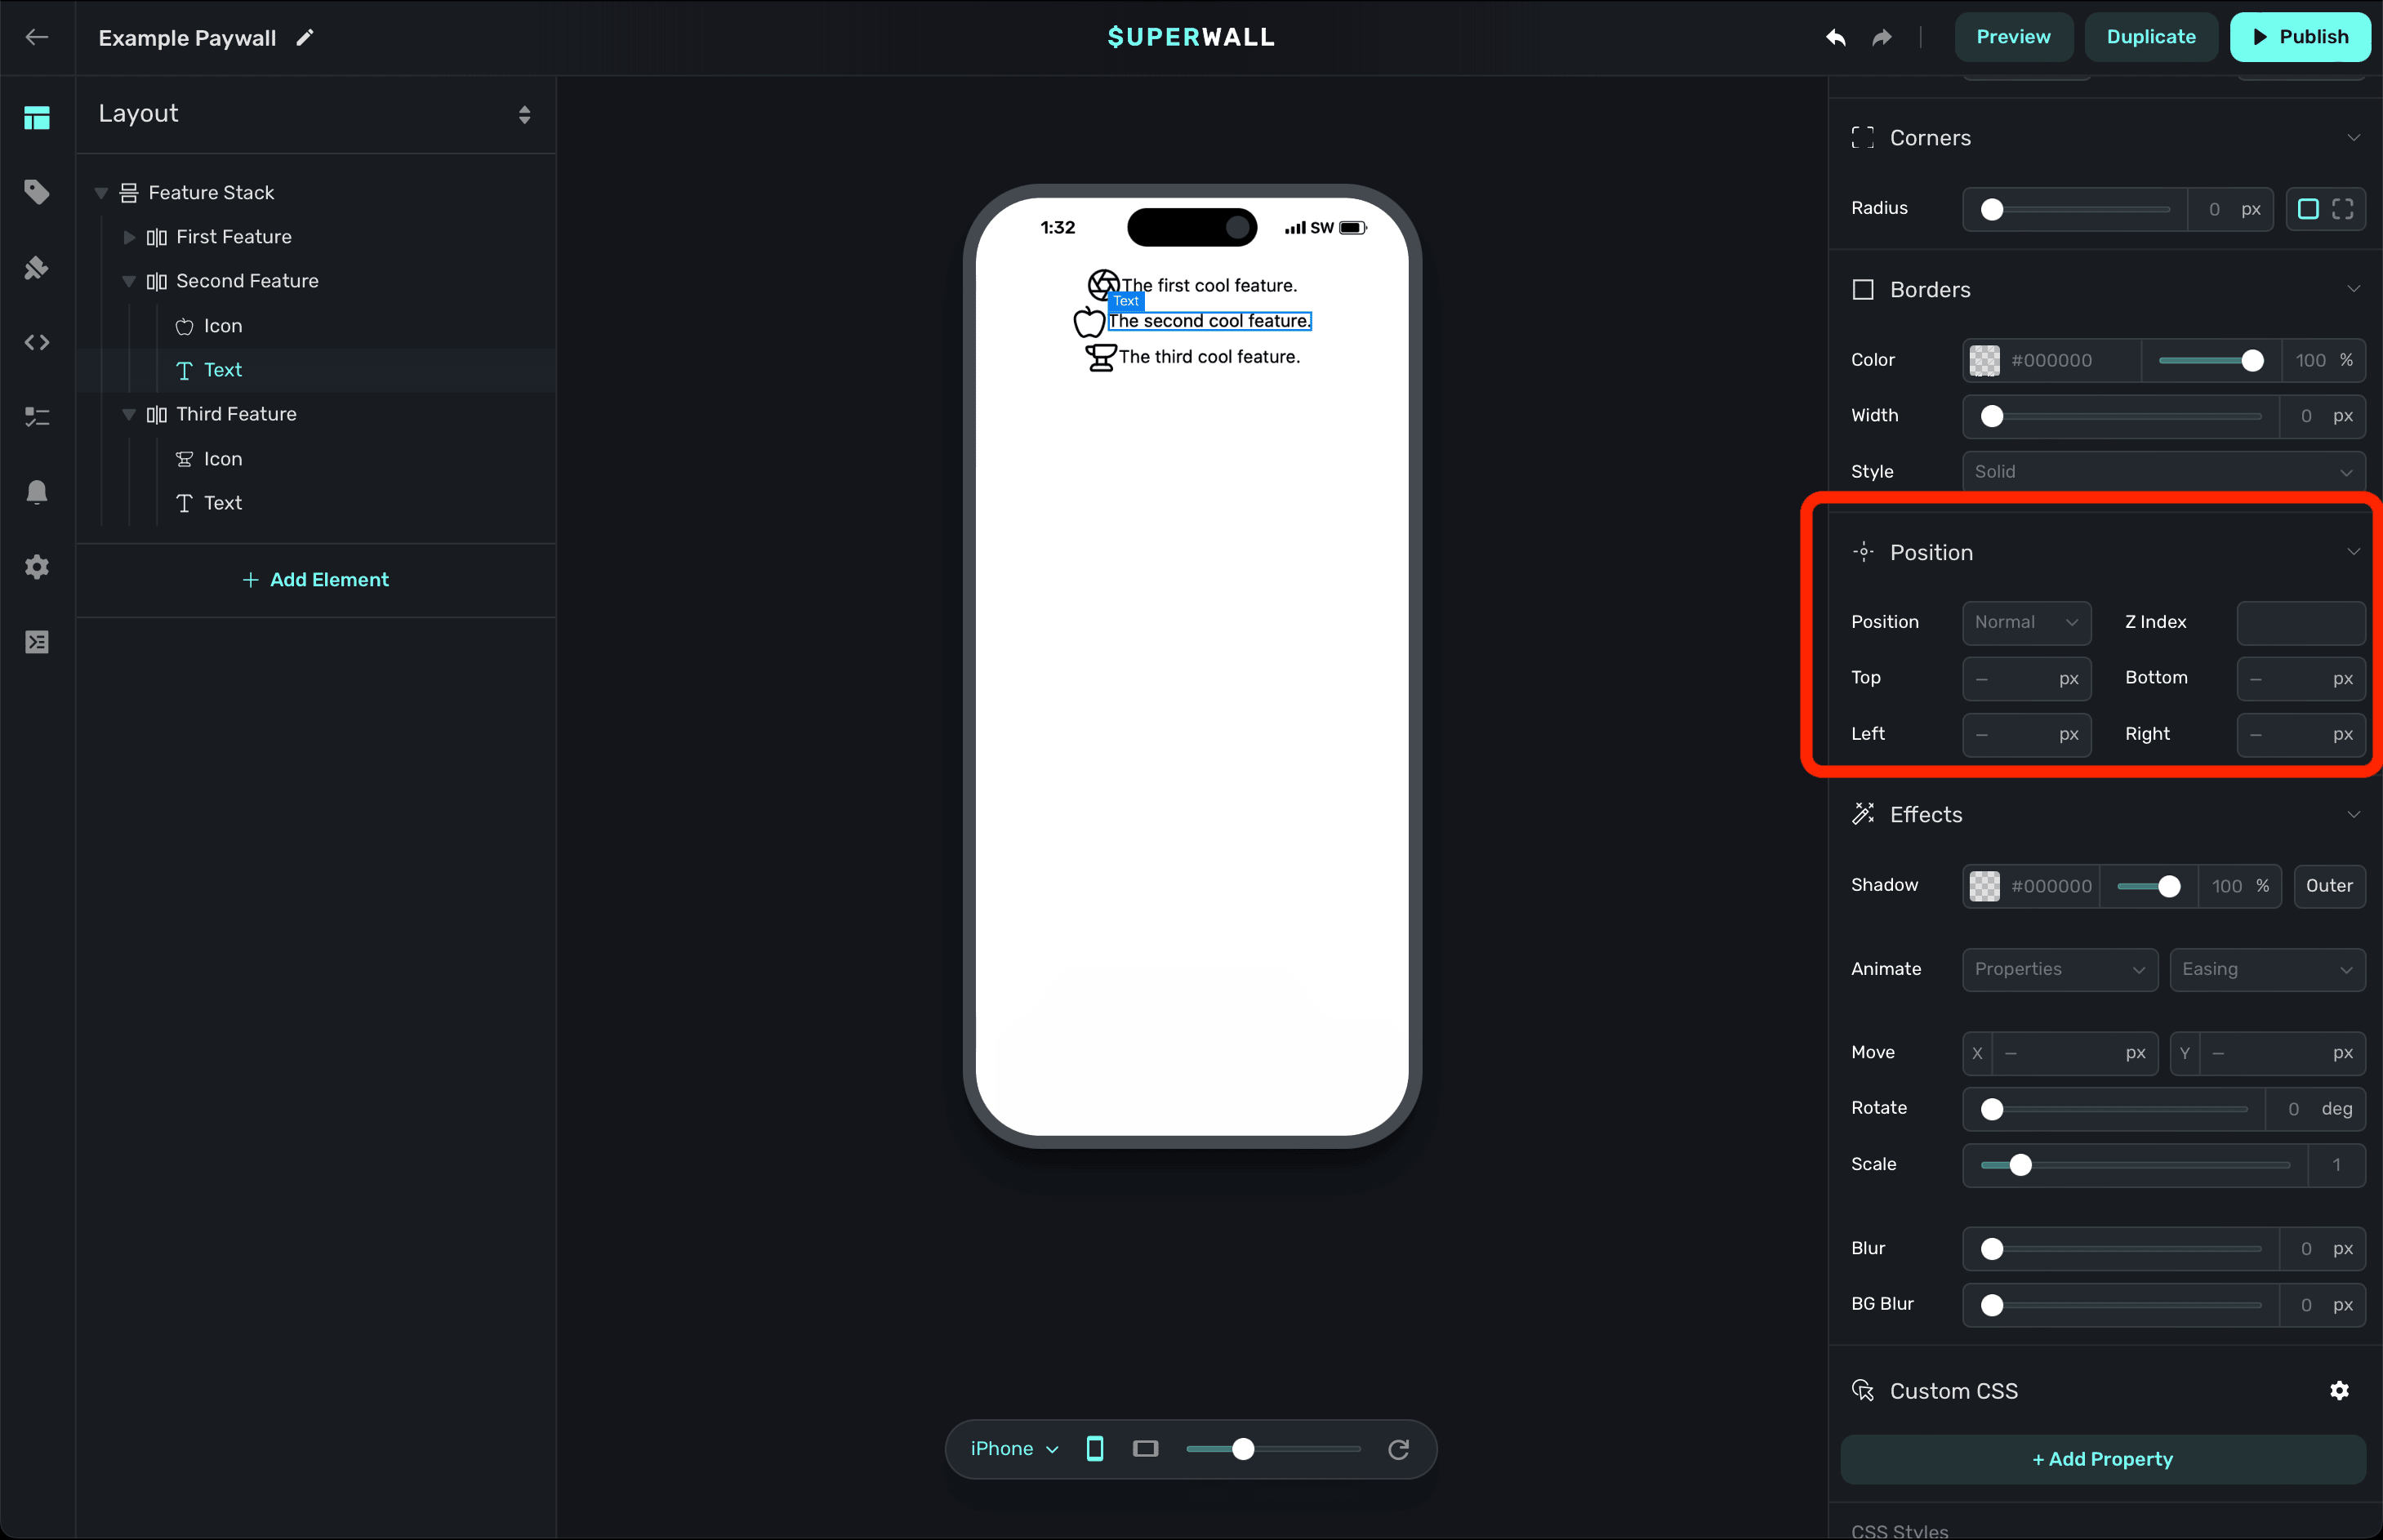Open Custom CSS gear settings
Screen dimensions: 2383x1540
tap(2339, 1390)
